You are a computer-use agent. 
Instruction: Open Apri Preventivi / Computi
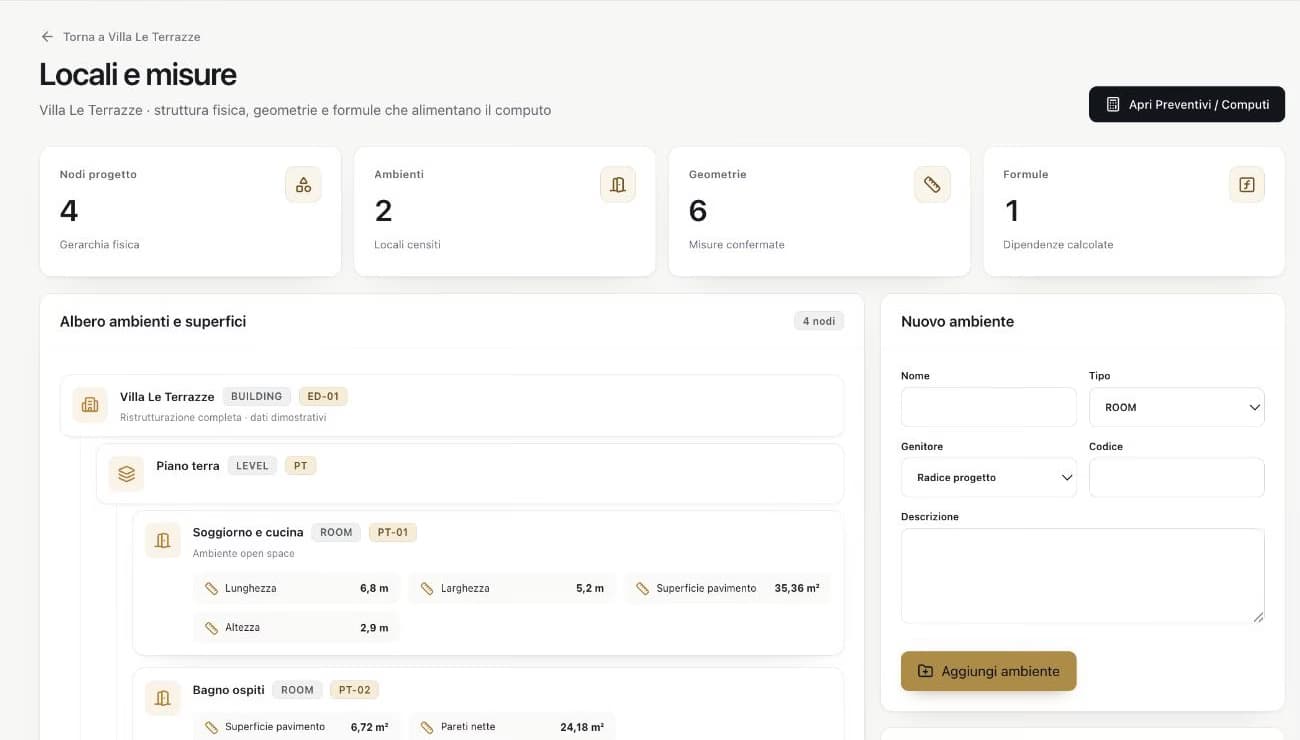(x=1187, y=104)
